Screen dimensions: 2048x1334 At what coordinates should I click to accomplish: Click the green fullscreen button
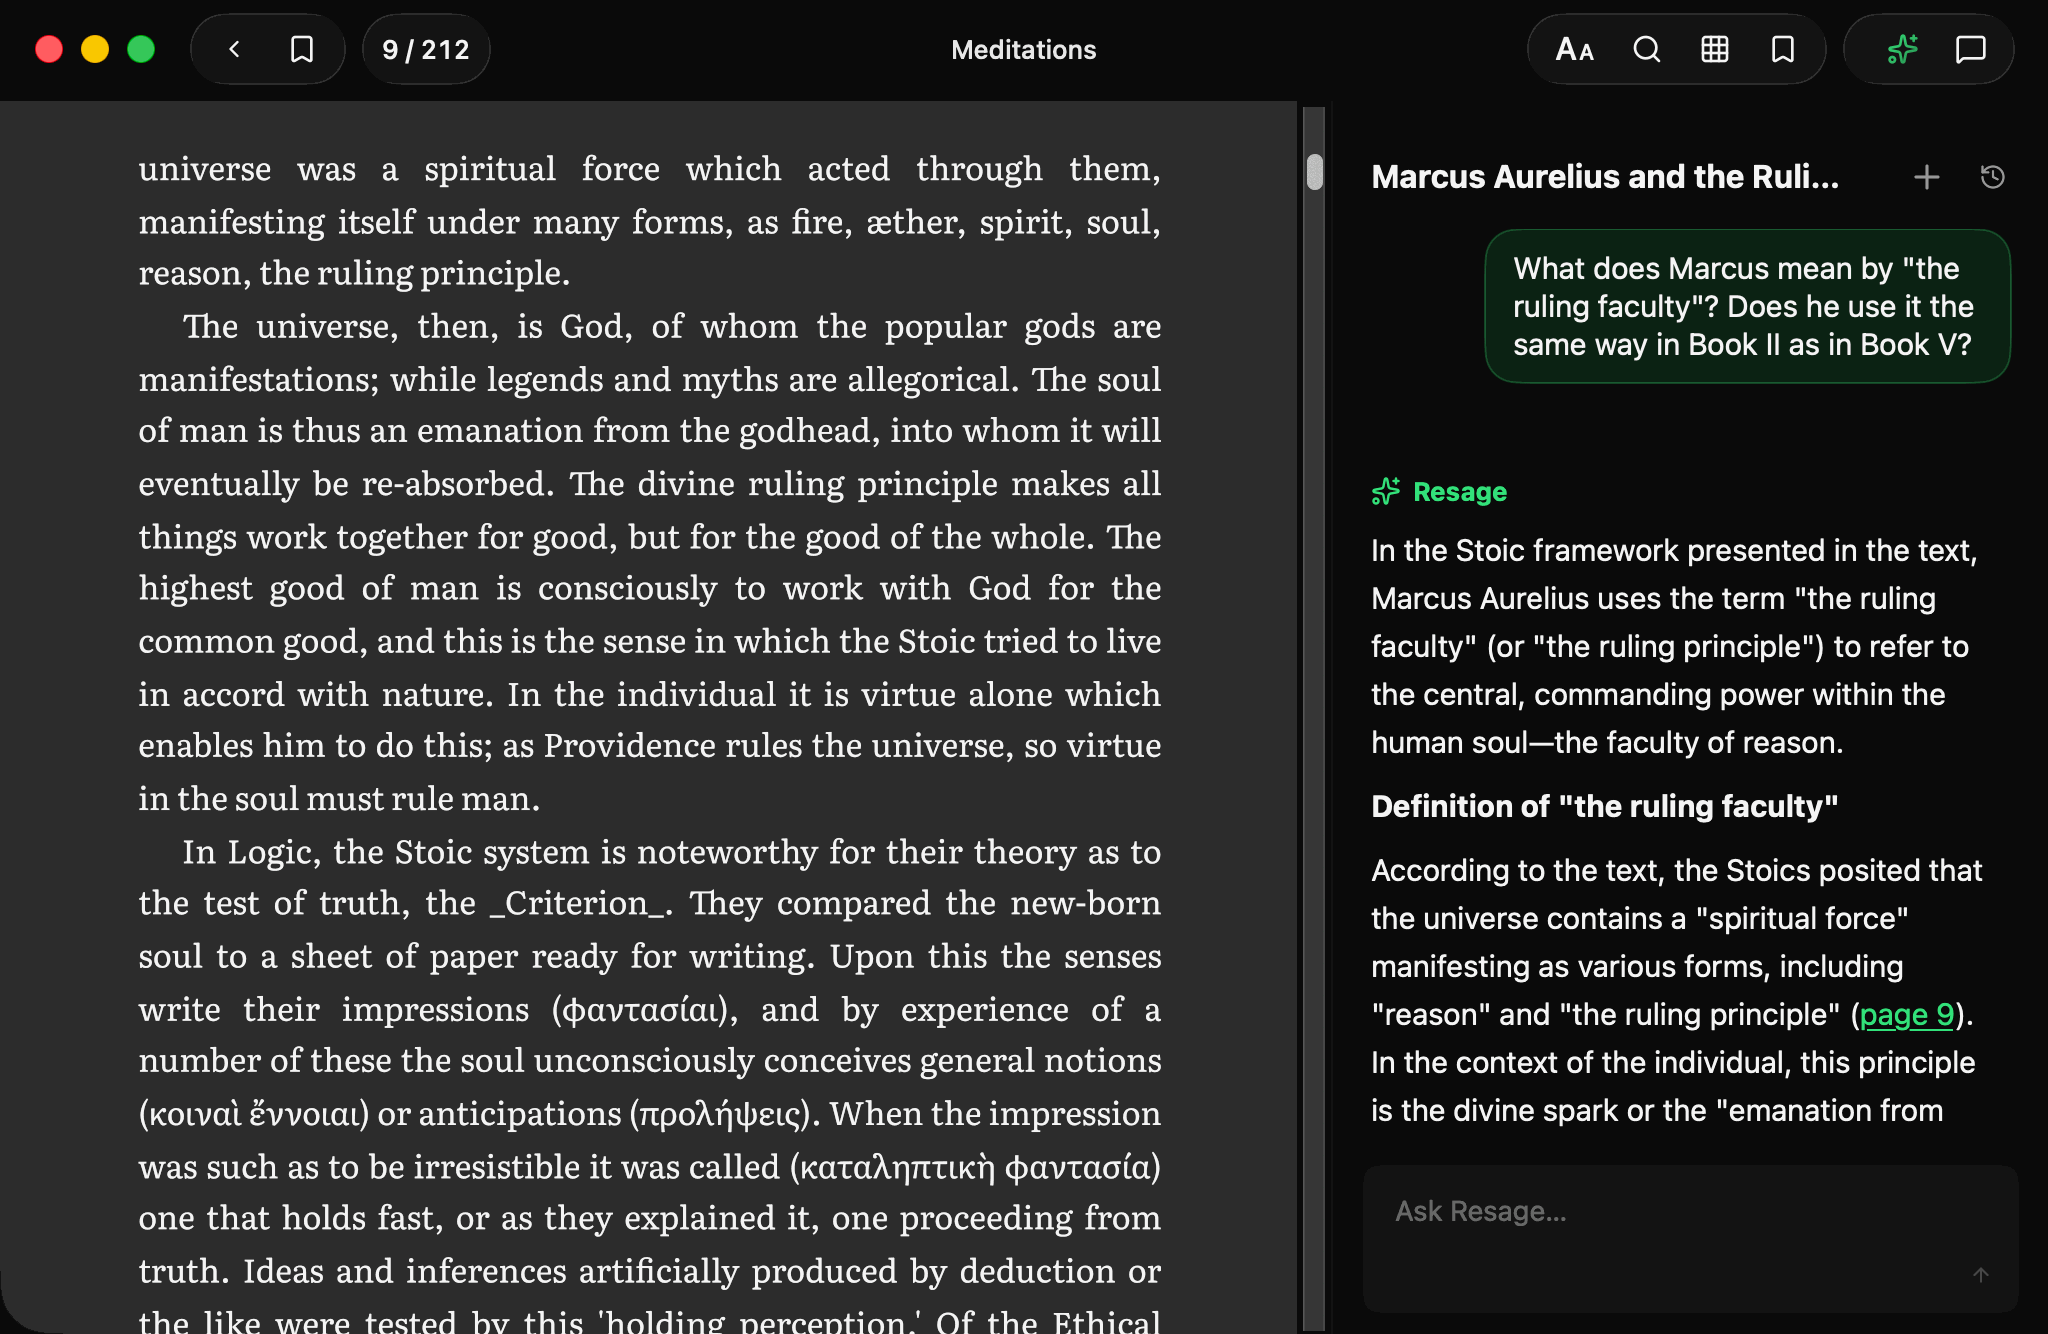[141, 49]
